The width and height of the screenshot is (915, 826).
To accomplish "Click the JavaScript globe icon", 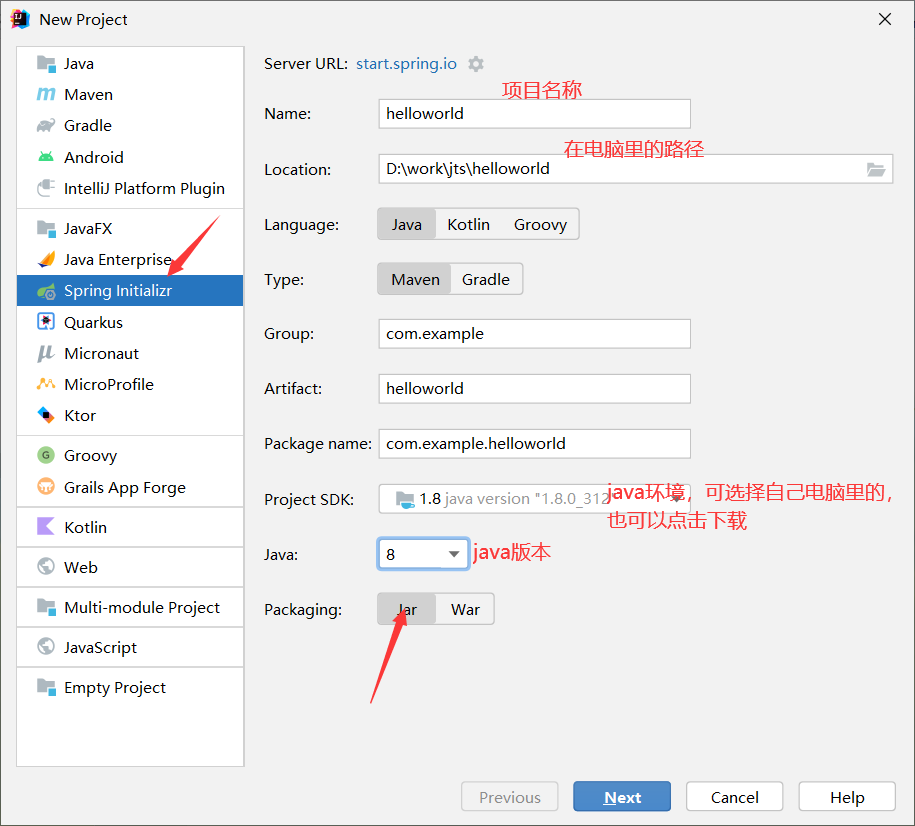I will point(46,646).
